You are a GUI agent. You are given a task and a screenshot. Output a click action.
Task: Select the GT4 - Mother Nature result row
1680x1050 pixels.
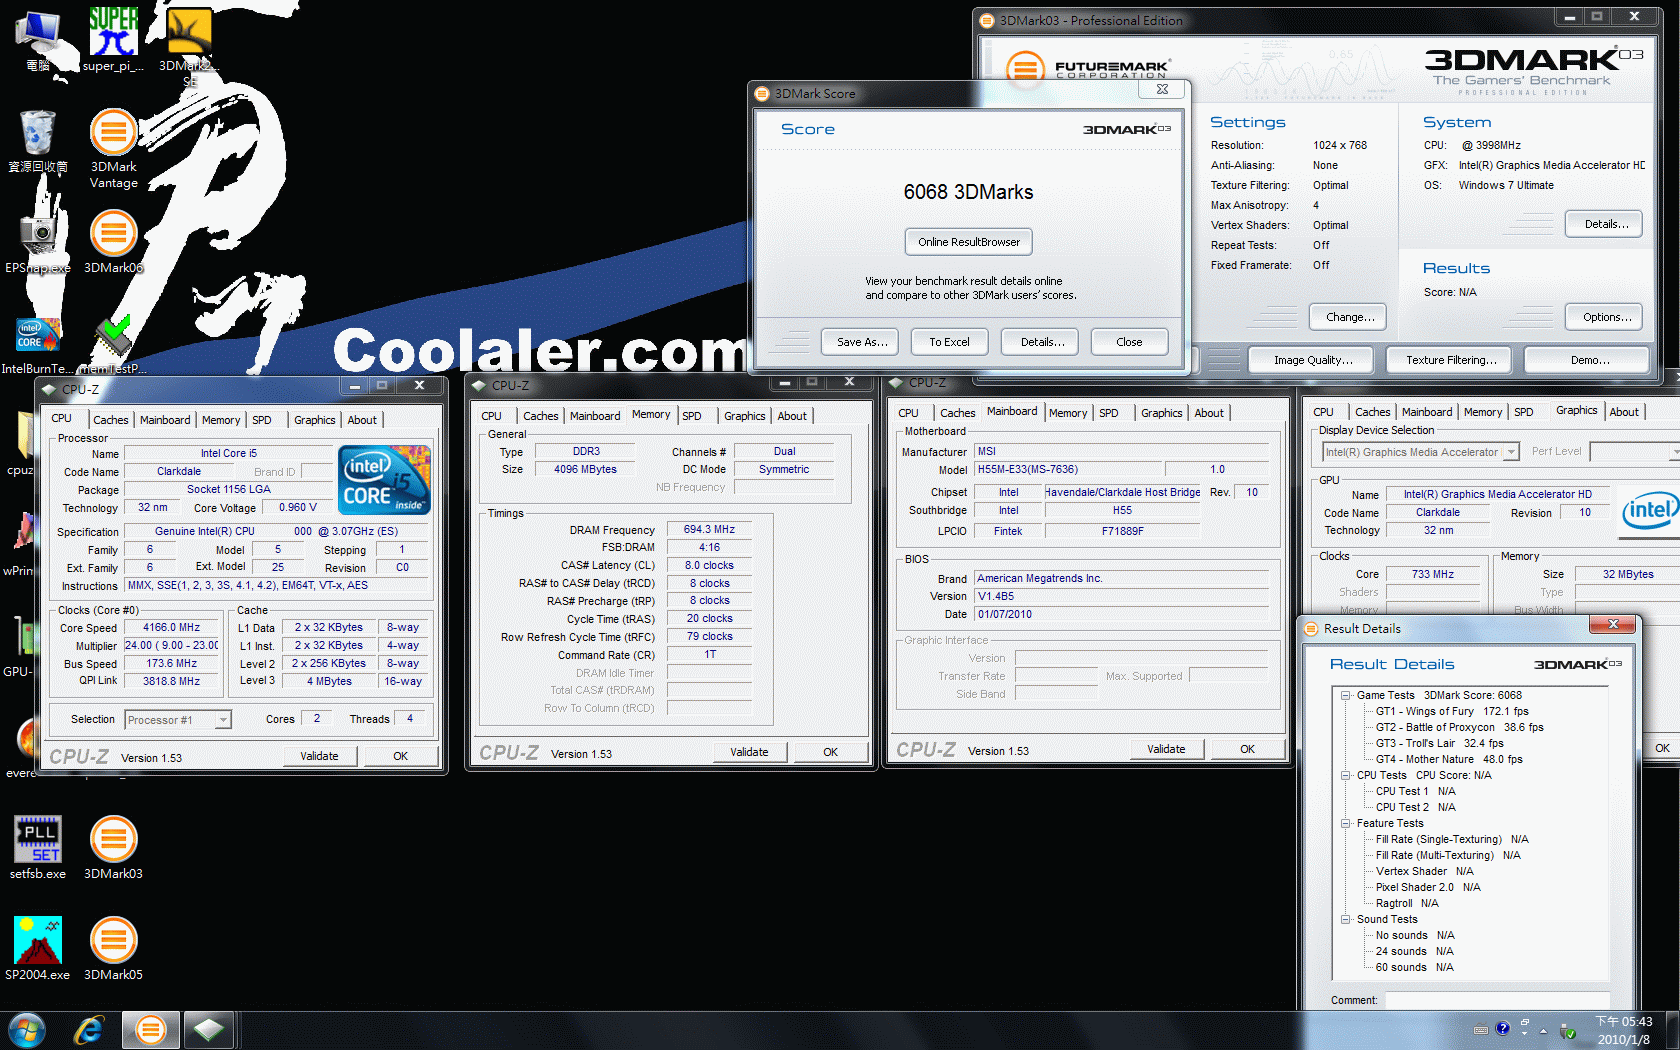1449,759
